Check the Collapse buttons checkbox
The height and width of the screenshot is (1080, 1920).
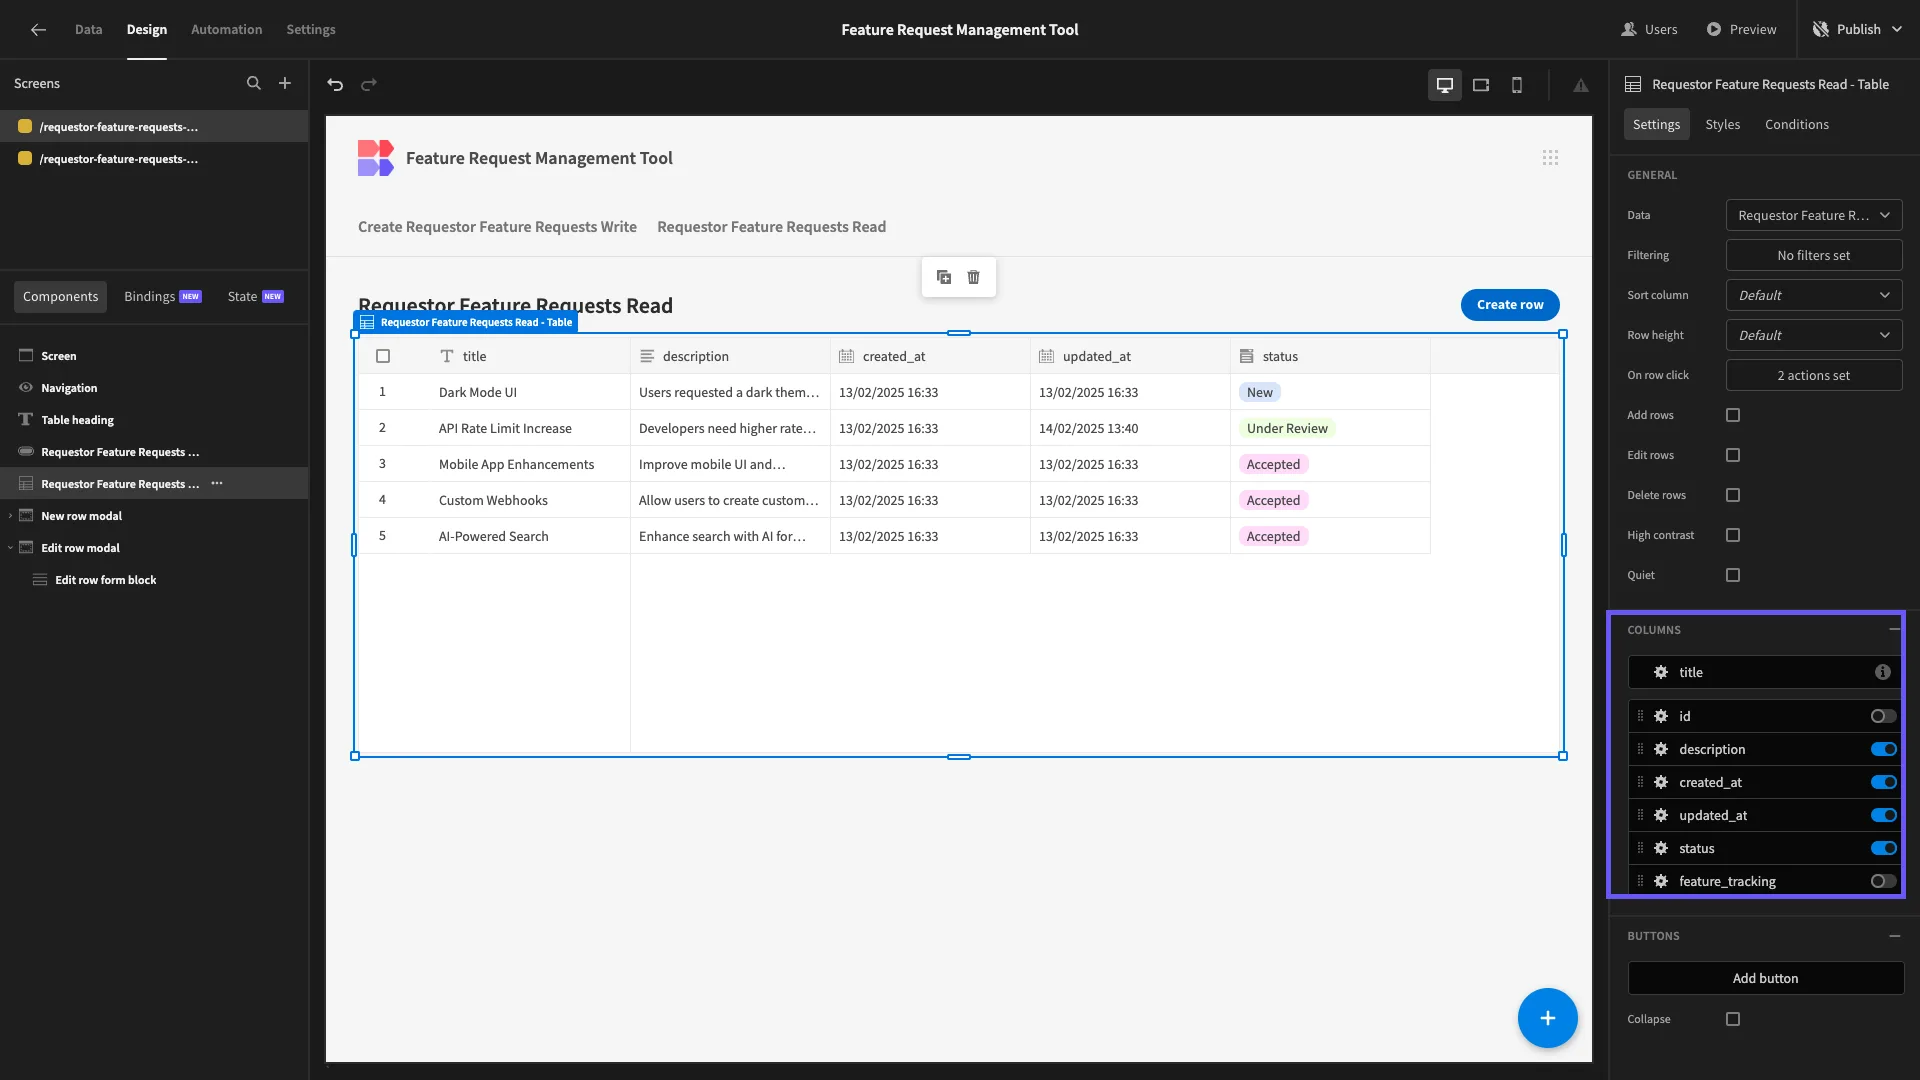coord(1733,1019)
